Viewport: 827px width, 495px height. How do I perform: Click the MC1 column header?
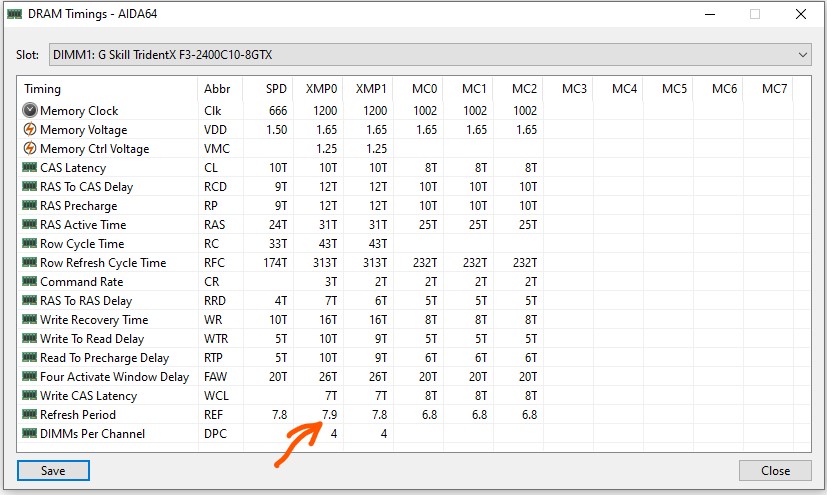pos(468,89)
